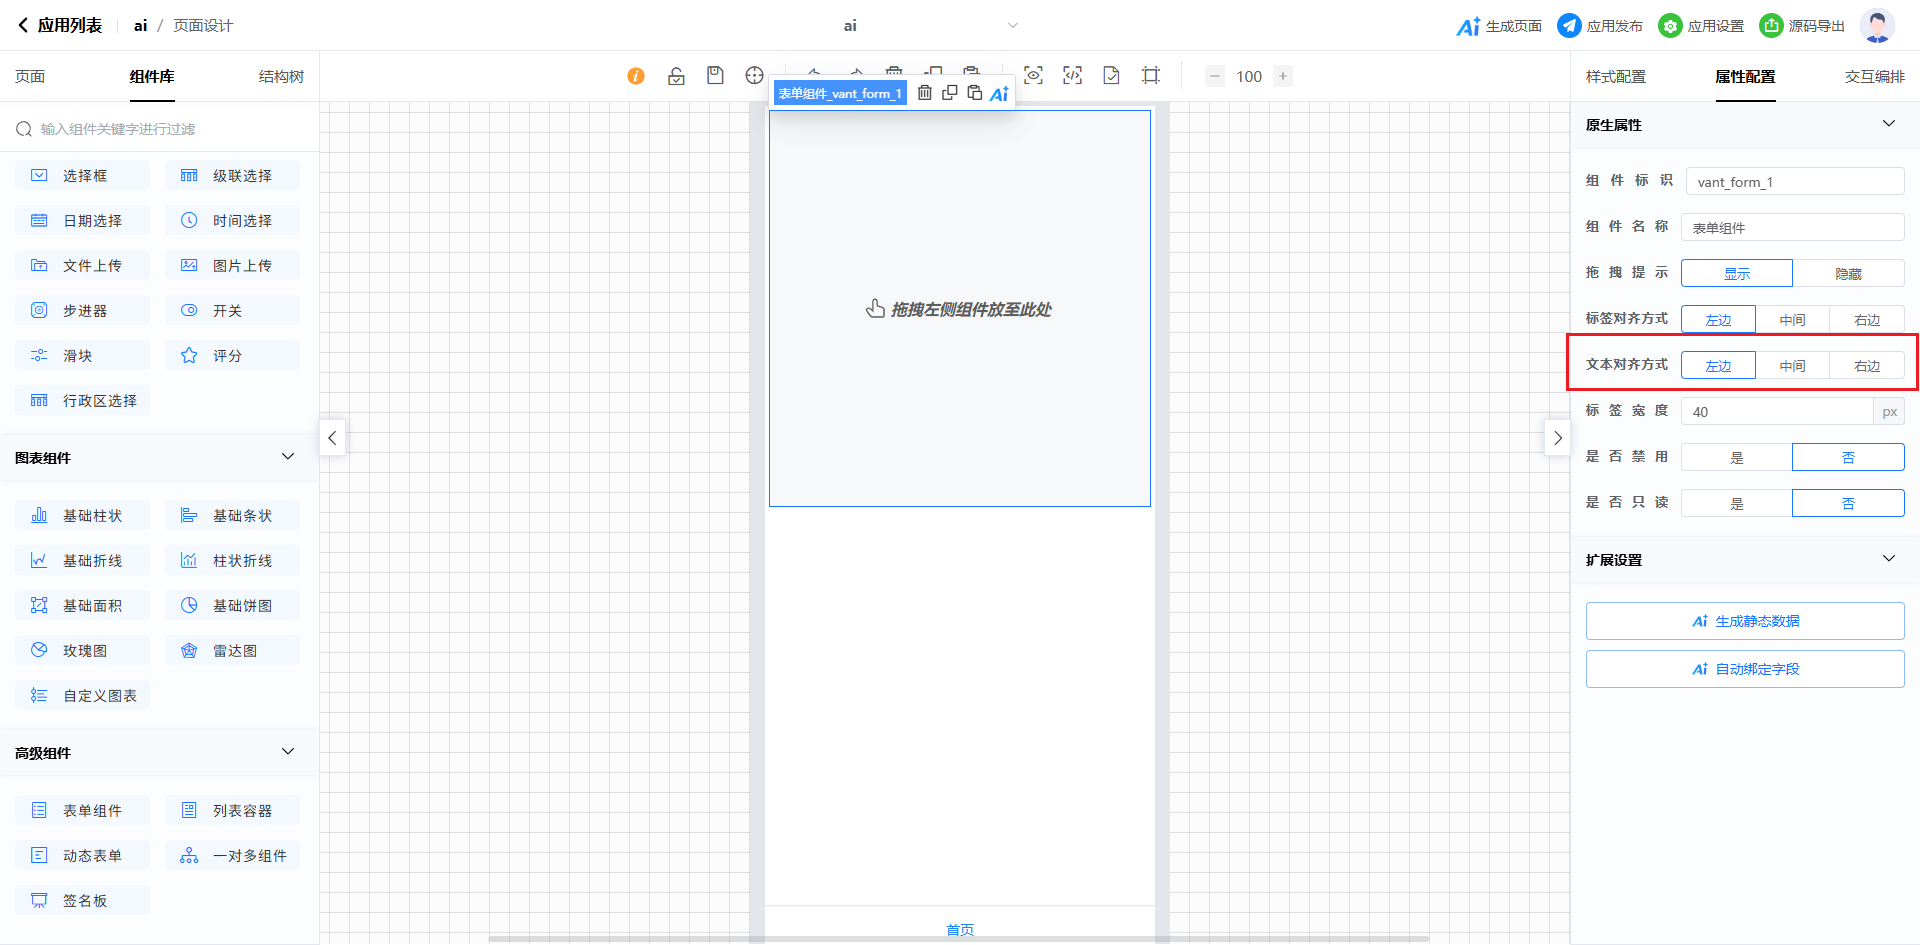This screenshot has height=945, width=1920.
Task: Click the preview eye icon in toolbar
Action: click(x=1033, y=76)
